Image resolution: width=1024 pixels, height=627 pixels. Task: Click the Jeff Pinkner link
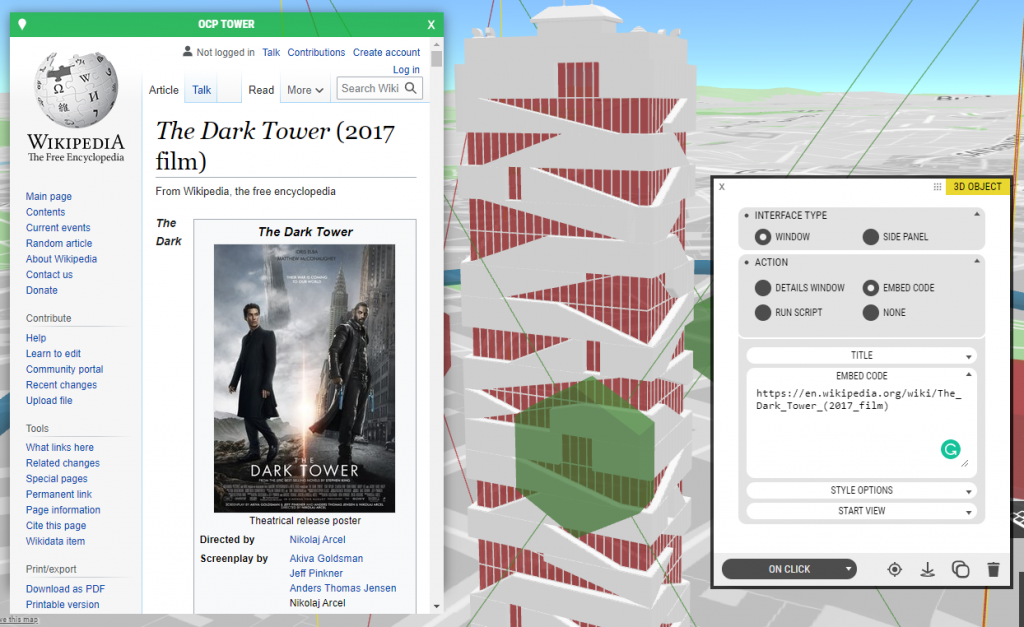tap(316, 573)
